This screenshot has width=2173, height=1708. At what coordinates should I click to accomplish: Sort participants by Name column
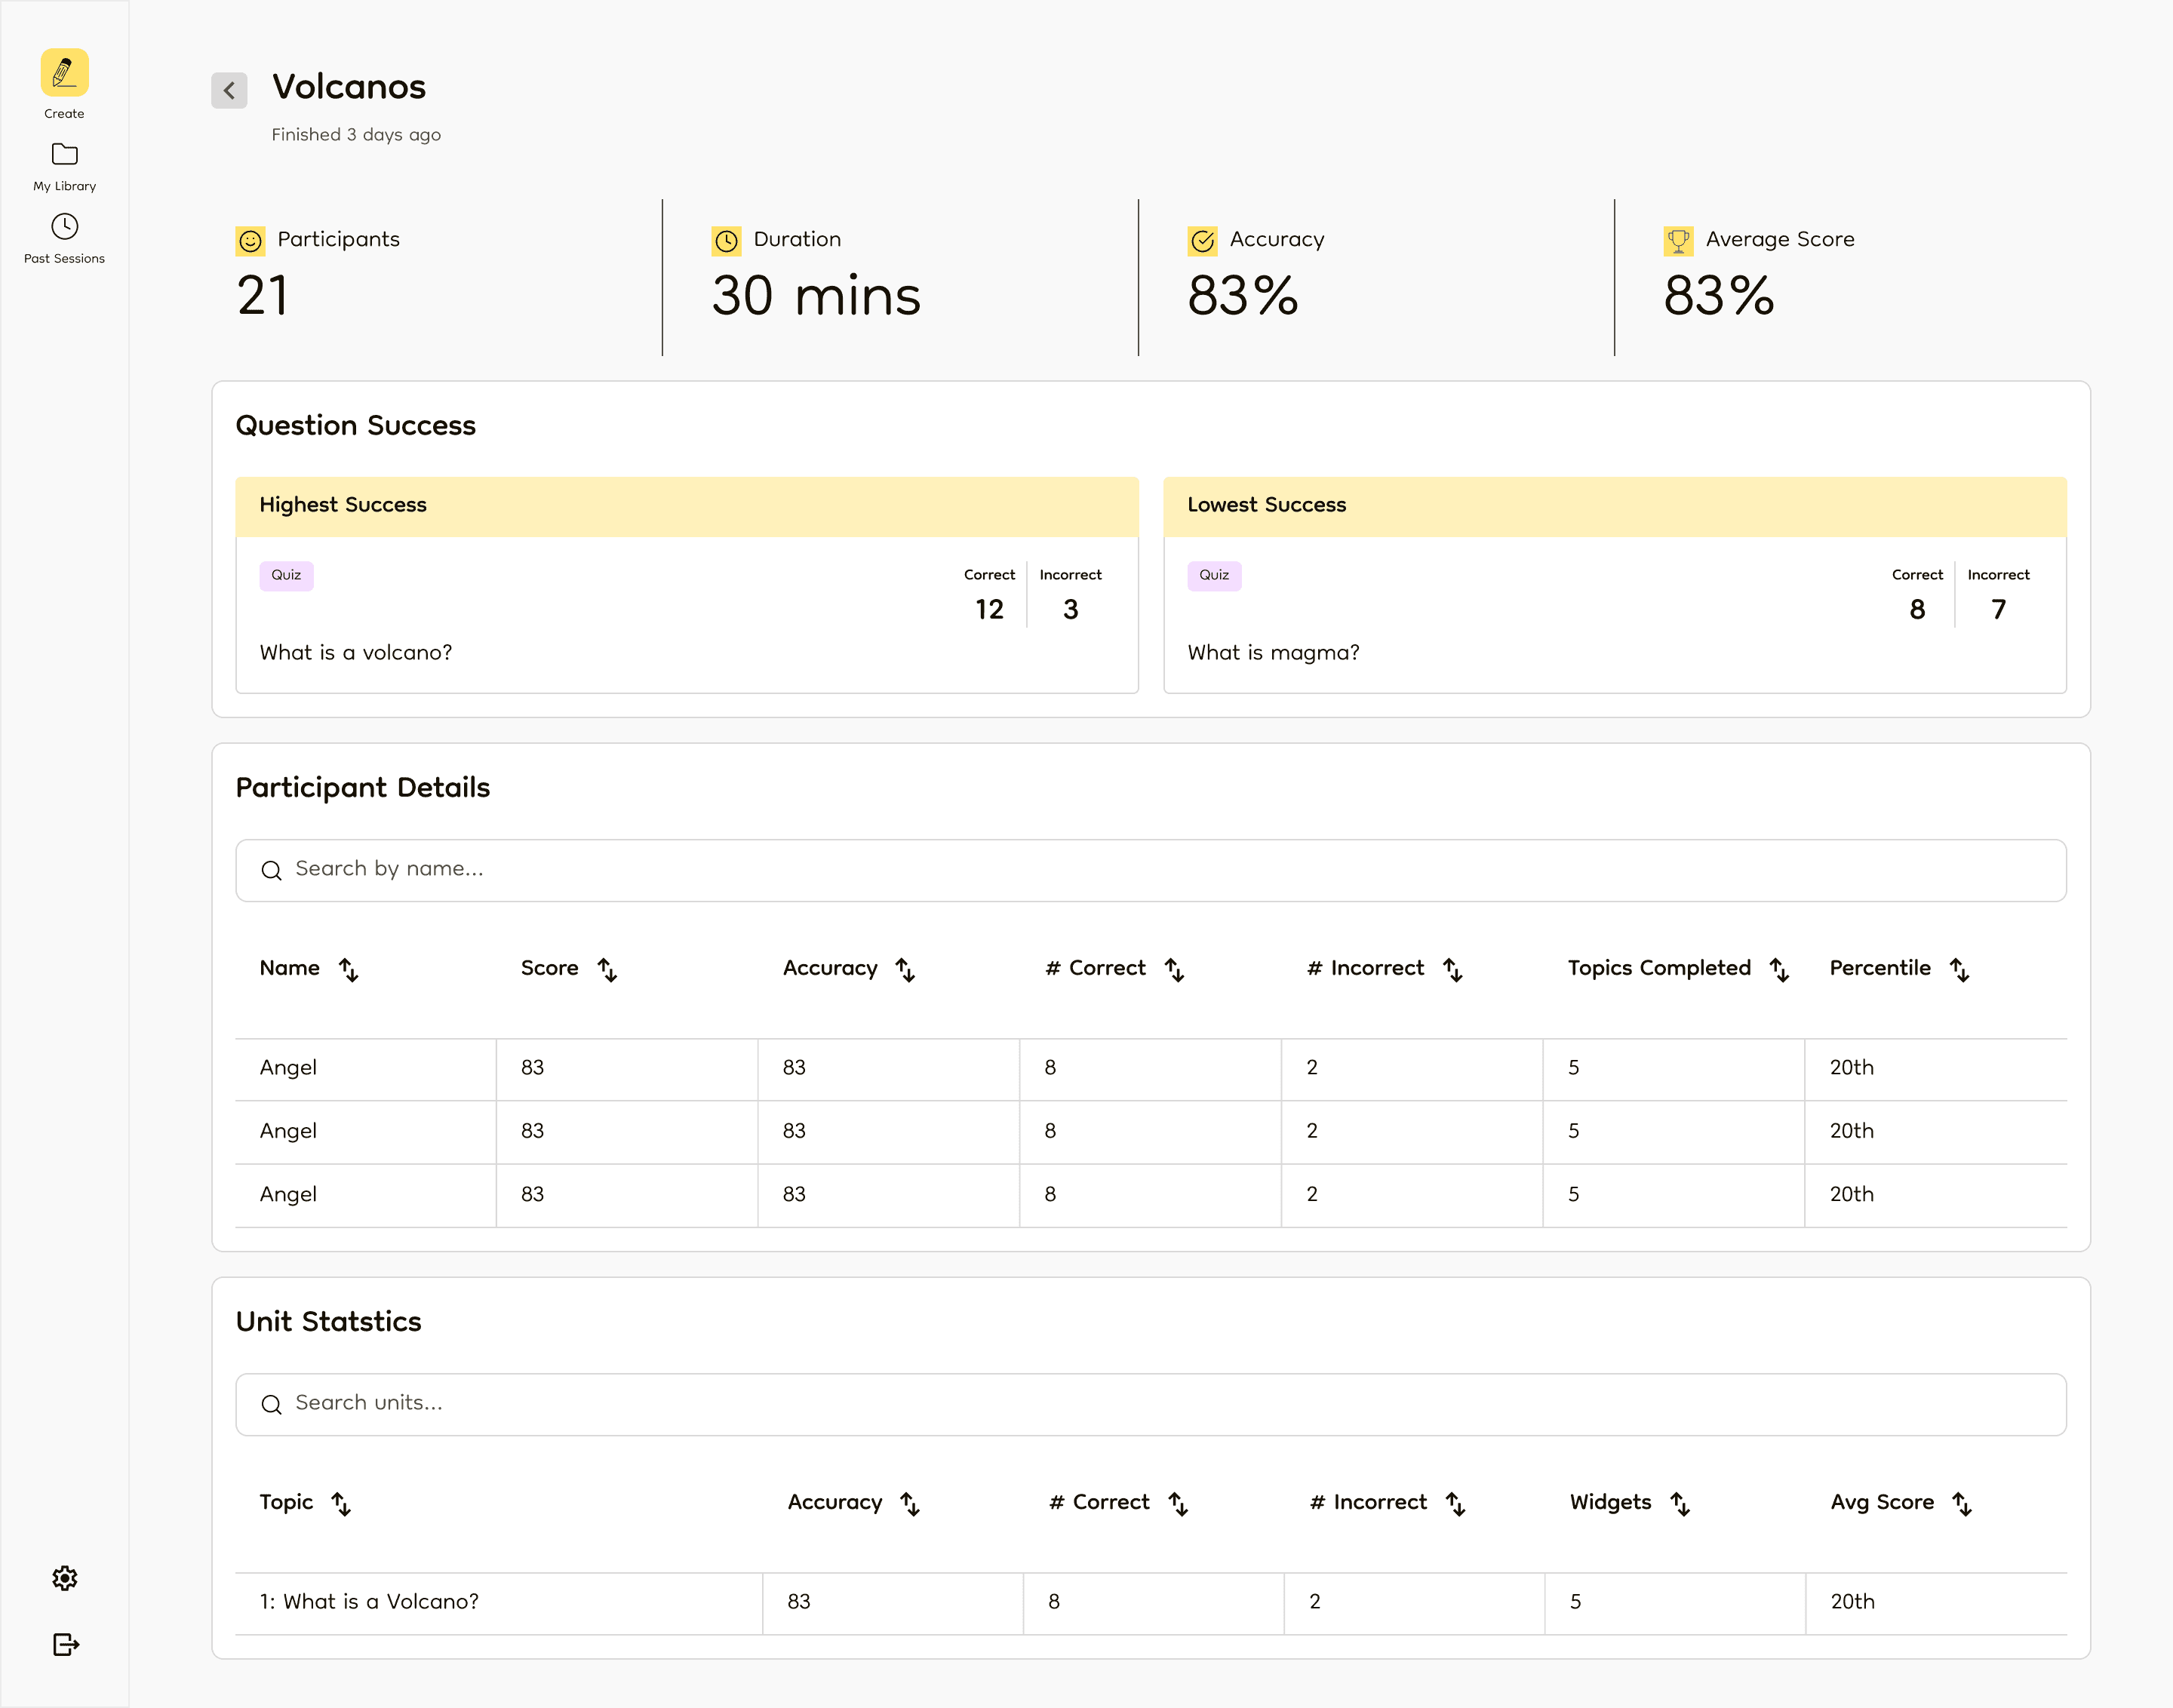[348, 969]
